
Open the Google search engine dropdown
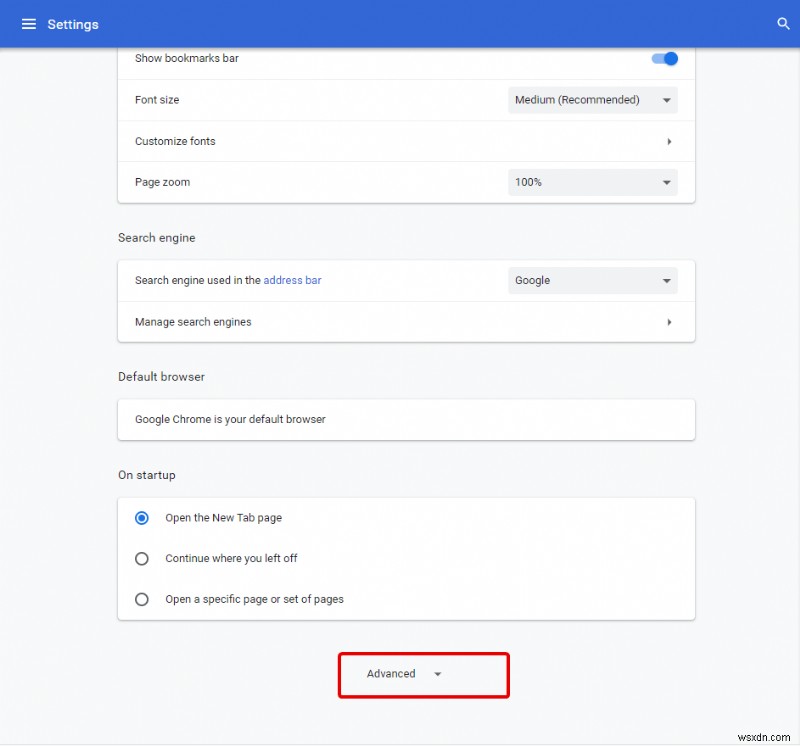pyautogui.click(x=592, y=280)
